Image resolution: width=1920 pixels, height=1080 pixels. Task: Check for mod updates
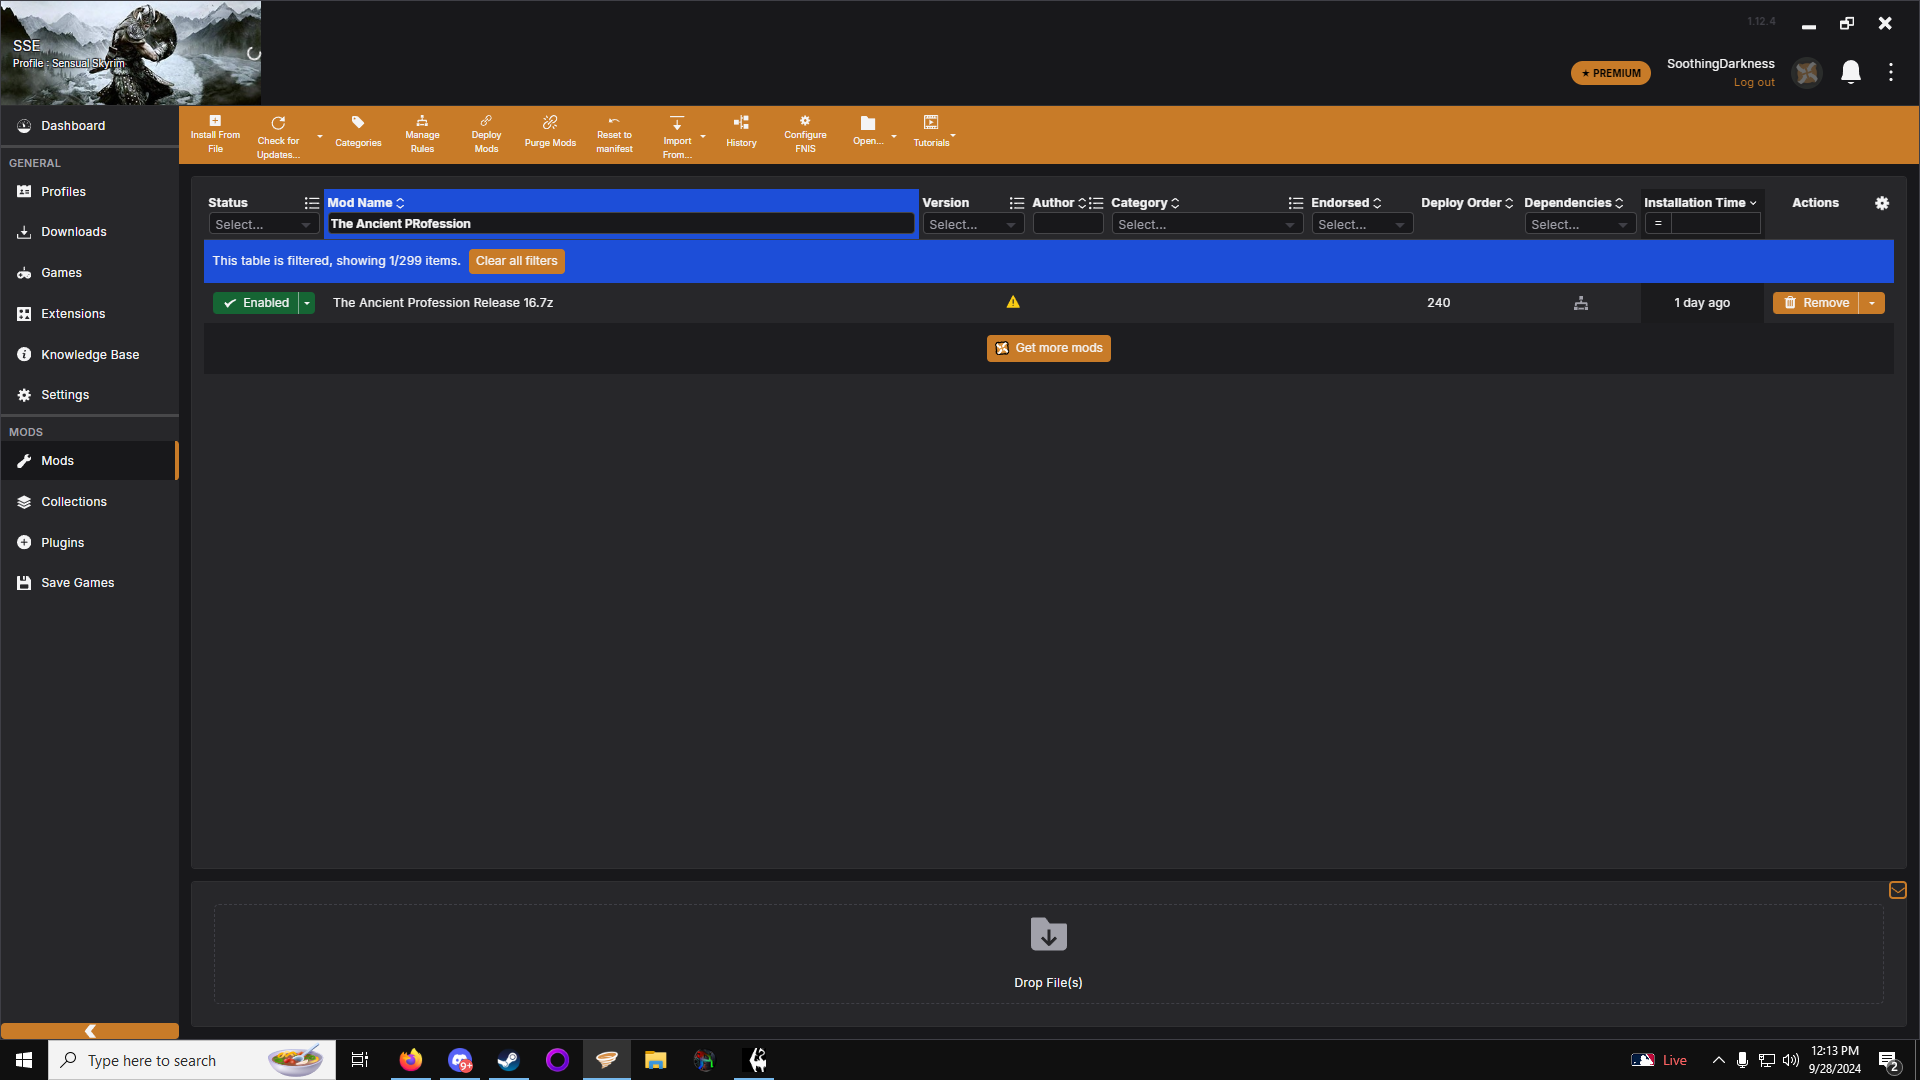click(278, 136)
